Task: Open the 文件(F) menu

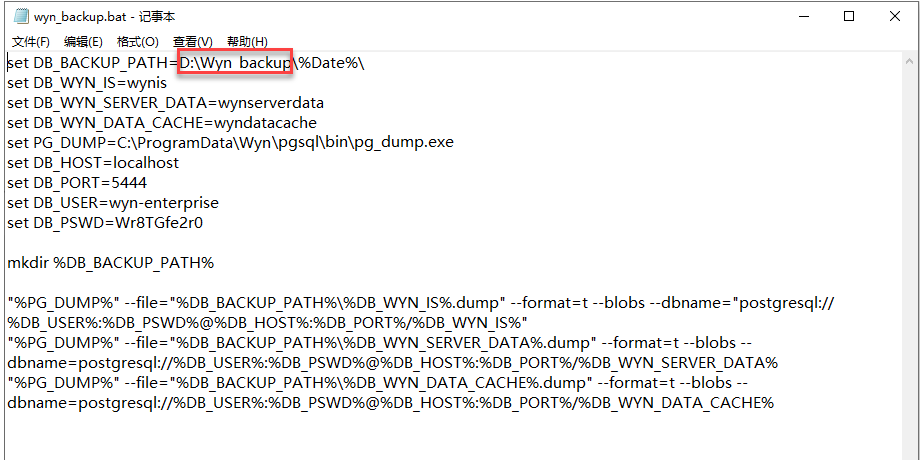Action: click(31, 42)
